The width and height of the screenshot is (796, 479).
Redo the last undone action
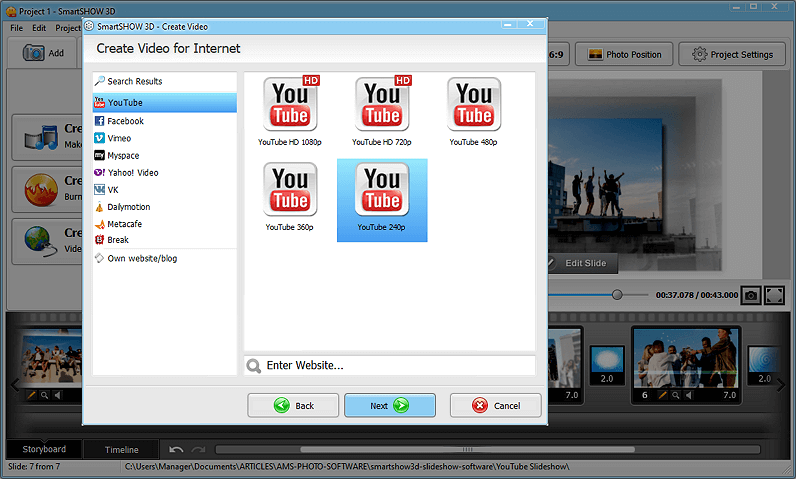click(198, 450)
